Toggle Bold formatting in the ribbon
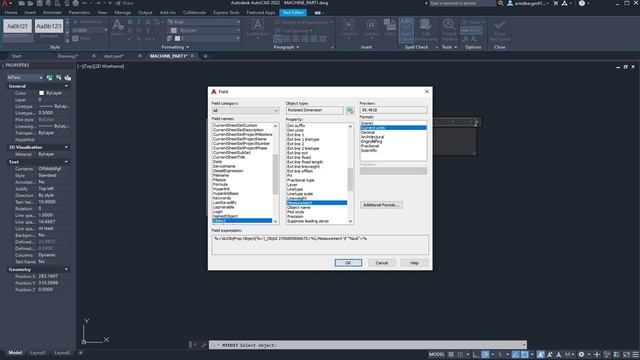 coord(130,22)
